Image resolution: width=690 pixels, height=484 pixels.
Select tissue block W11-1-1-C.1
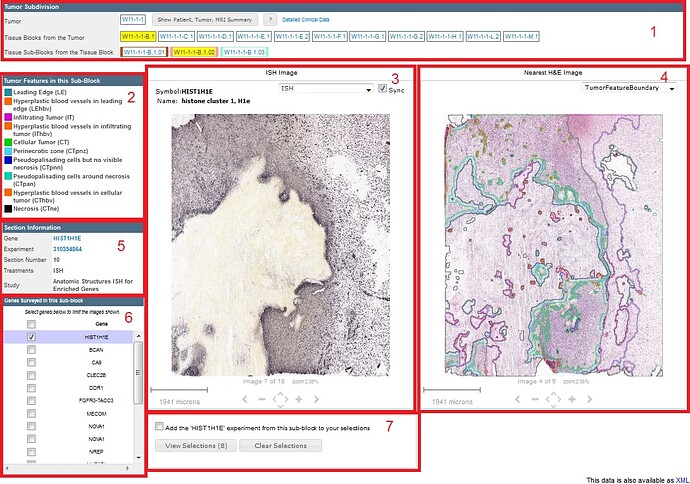point(176,37)
